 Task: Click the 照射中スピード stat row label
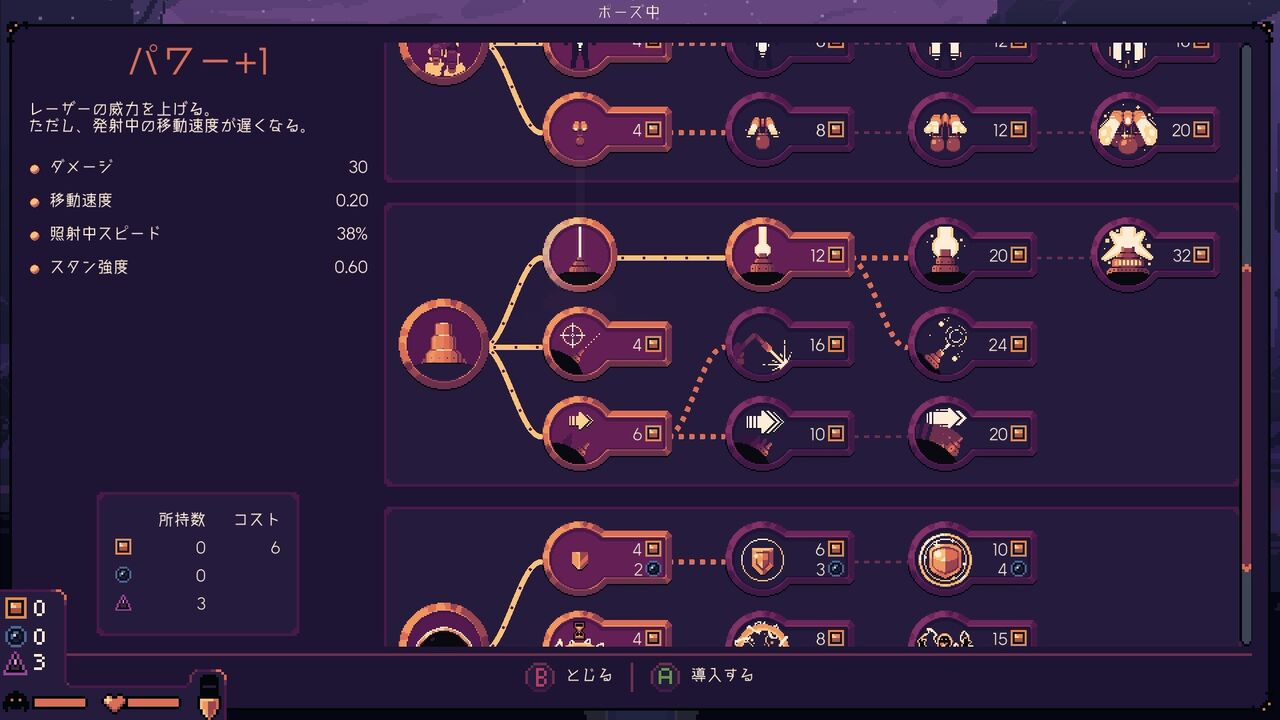105,233
